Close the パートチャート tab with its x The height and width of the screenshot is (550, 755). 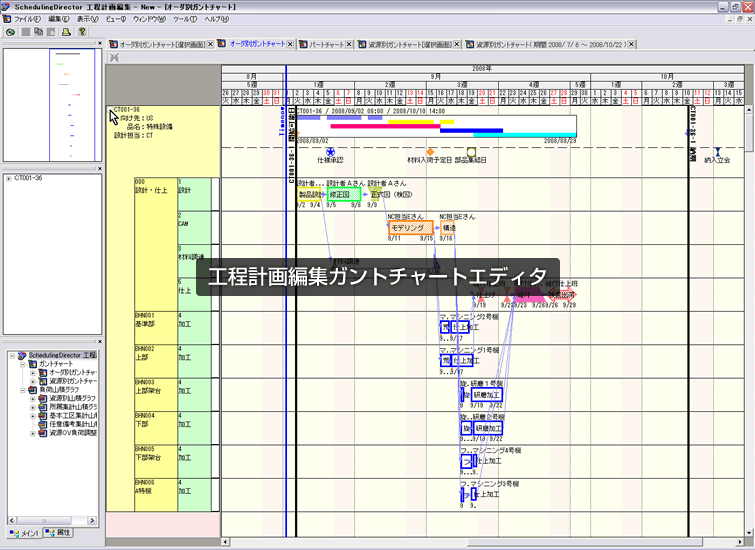[x=349, y=44]
